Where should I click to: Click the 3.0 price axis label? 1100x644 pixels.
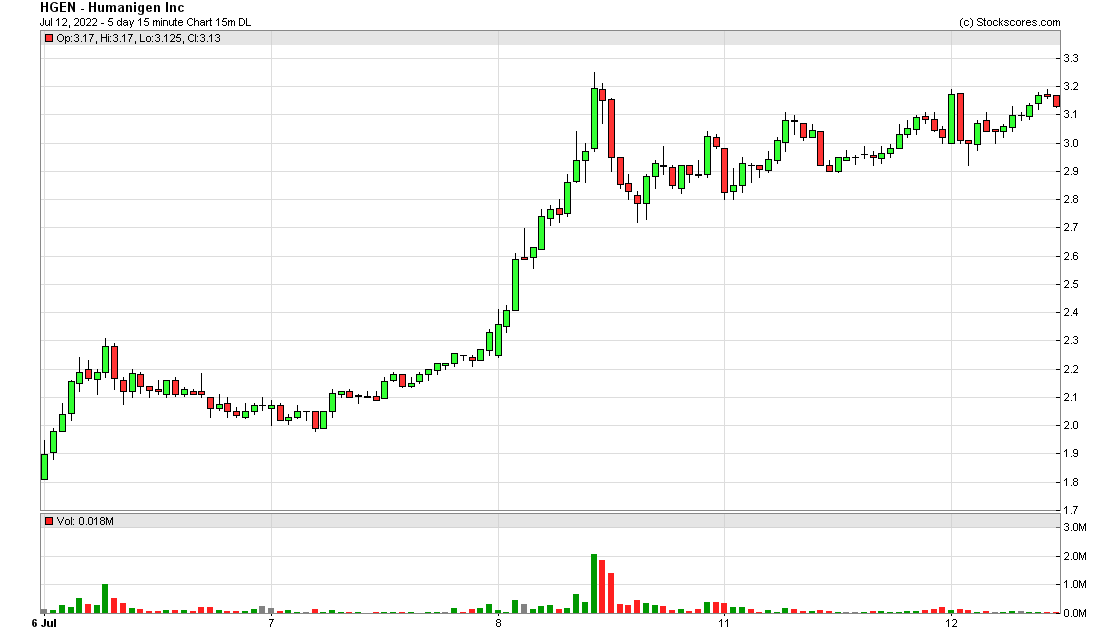[x=1071, y=143]
